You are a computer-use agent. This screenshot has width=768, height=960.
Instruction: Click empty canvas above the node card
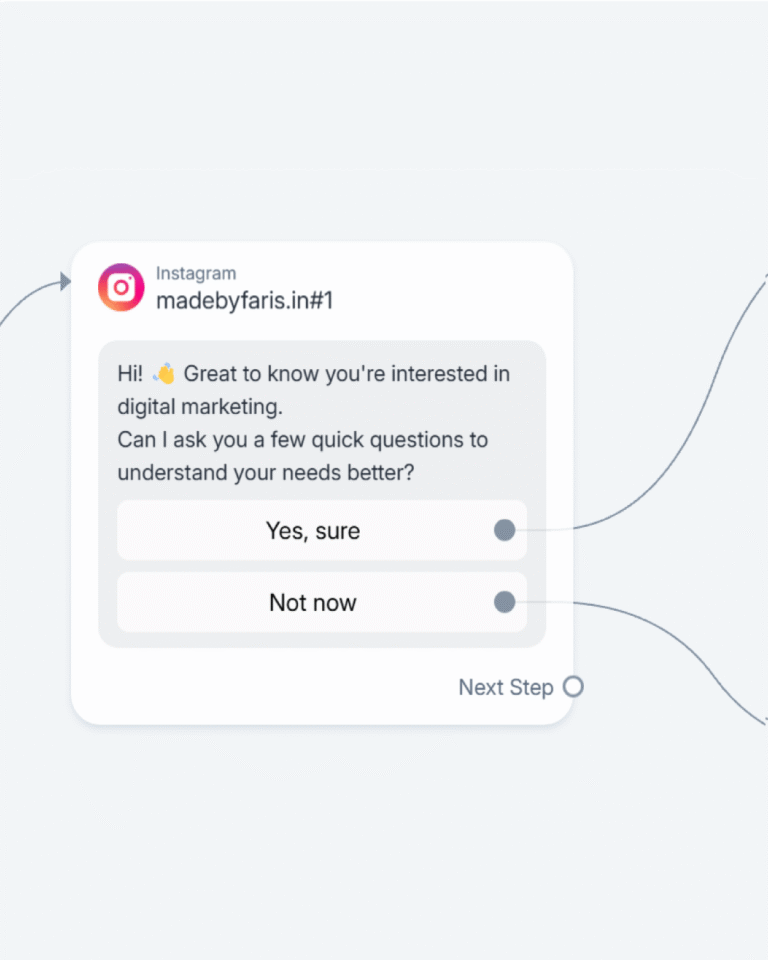pos(320,120)
